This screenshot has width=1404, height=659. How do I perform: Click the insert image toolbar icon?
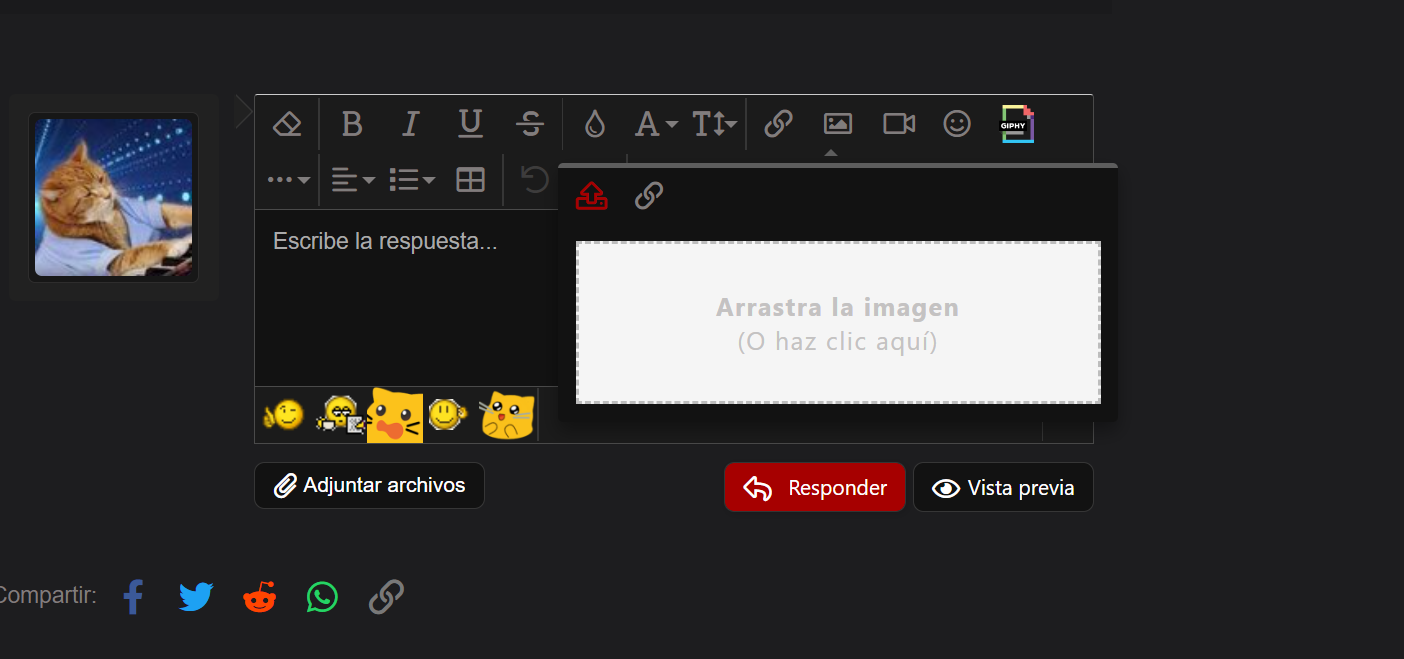(837, 124)
